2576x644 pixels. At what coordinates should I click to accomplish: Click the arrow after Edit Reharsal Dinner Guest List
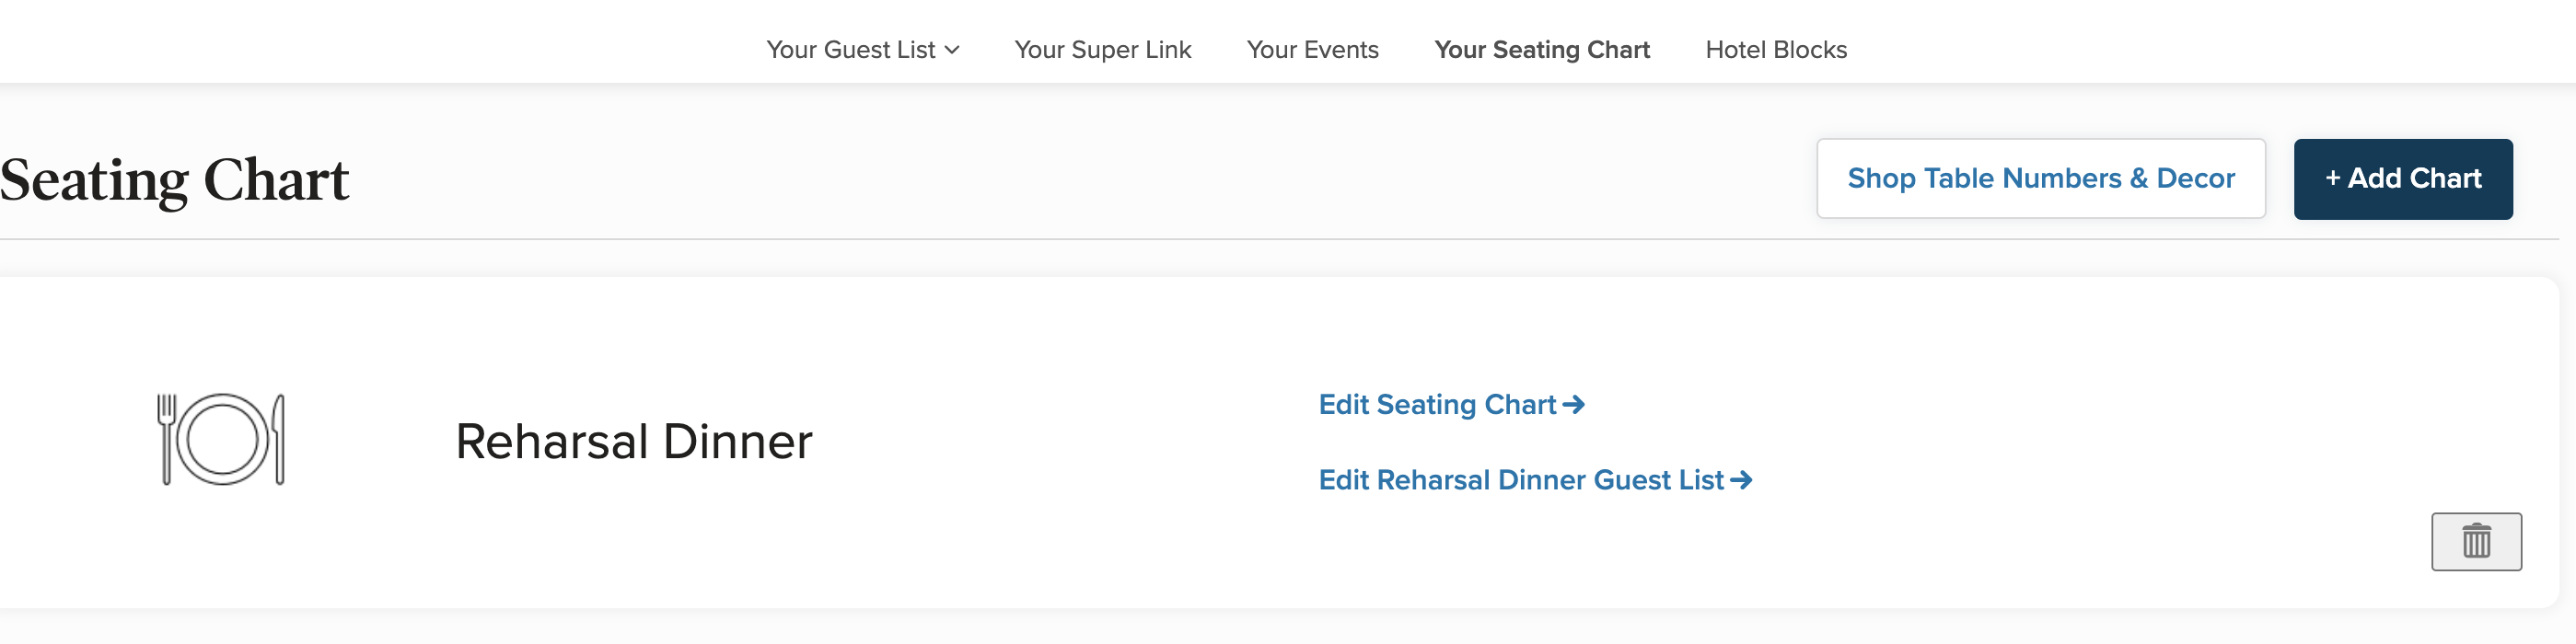click(x=1741, y=481)
